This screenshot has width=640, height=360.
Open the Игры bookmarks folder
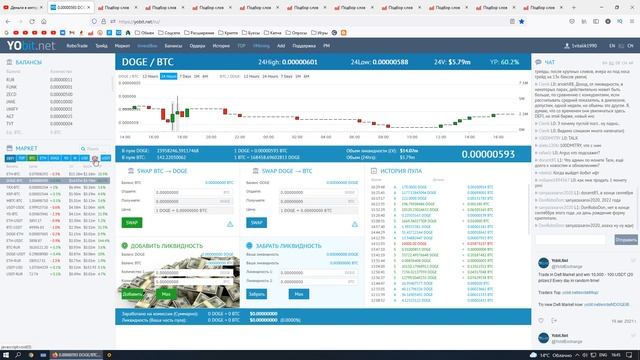tap(320, 33)
